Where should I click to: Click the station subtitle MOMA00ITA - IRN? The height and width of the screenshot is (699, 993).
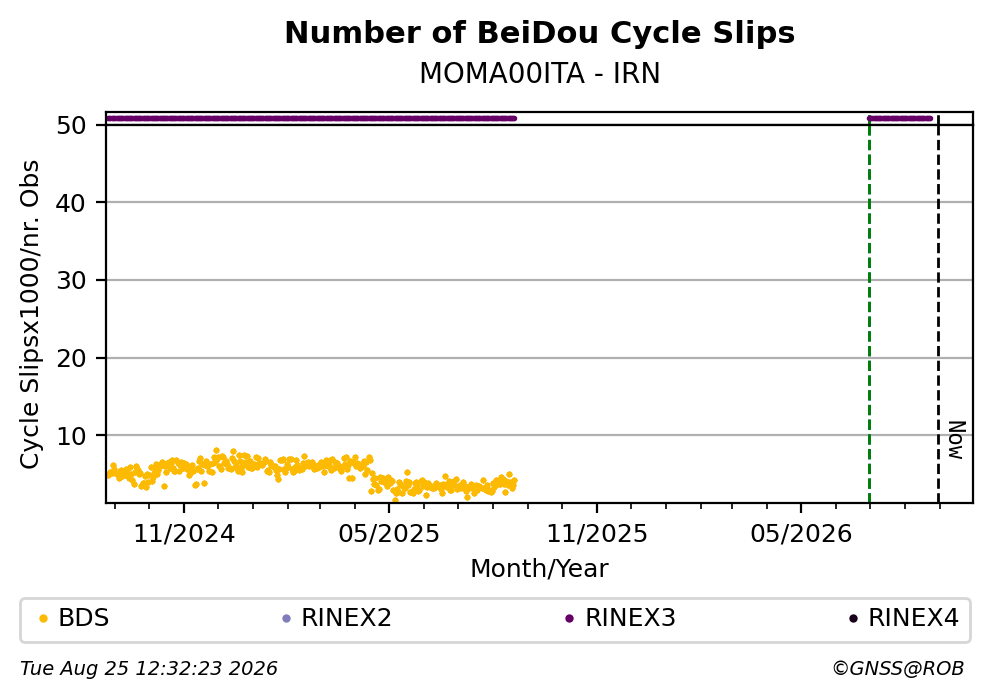point(540,73)
